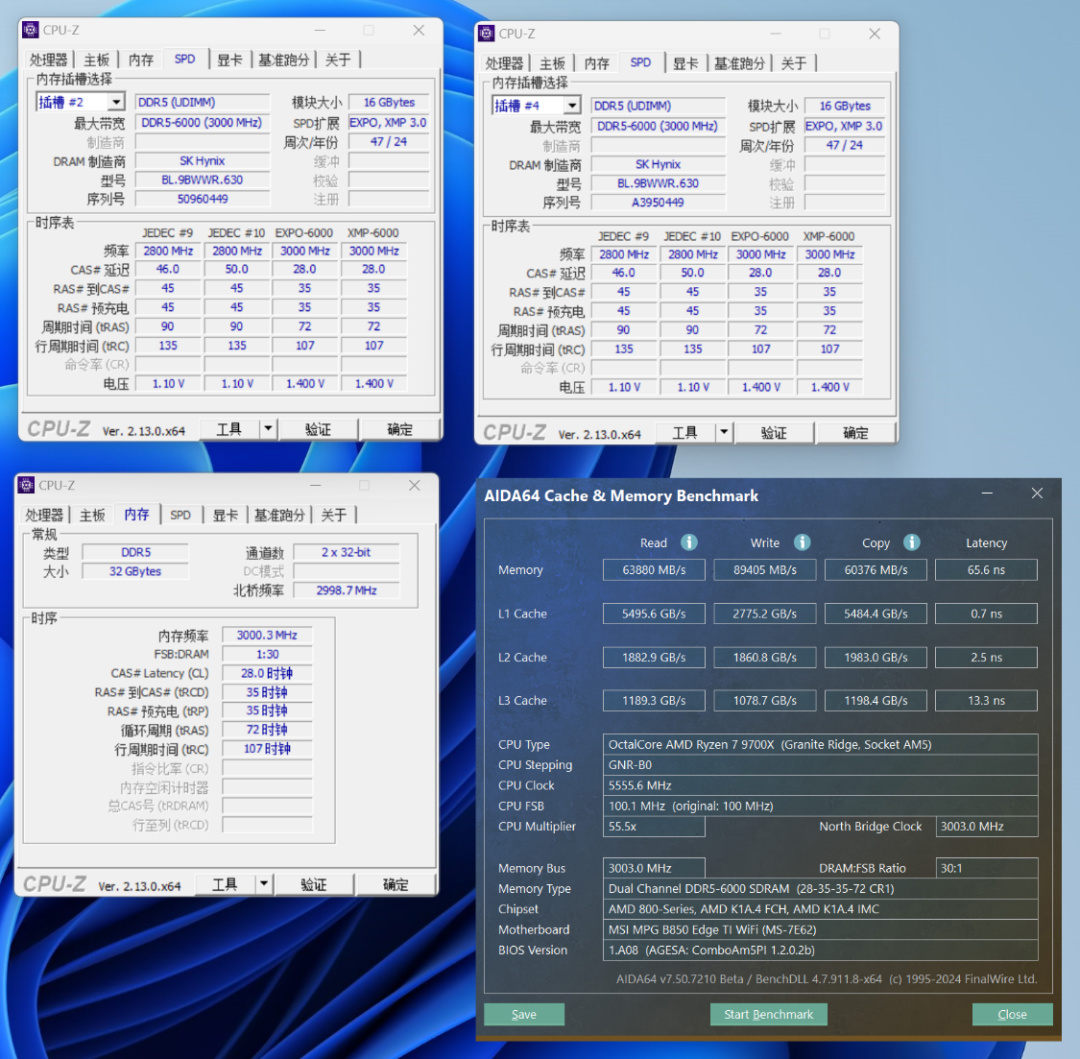Click 验证 button in the memory window
The width and height of the screenshot is (1080, 1059).
[x=313, y=884]
